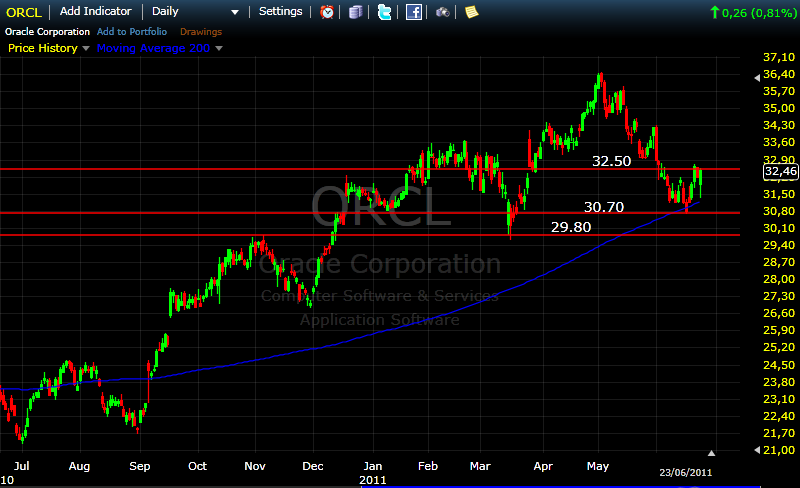The image size is (800, 488).
Task: Click the Jan 2011 time axis label
Action: [372, 473]
